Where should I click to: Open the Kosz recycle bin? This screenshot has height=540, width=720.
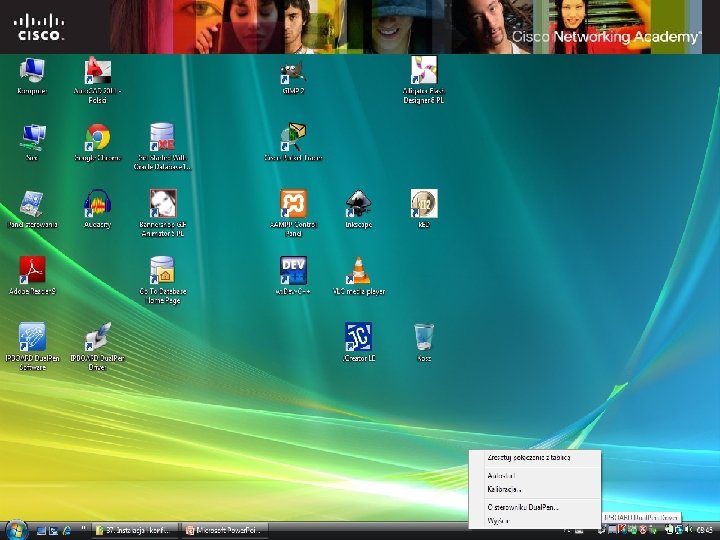coord(423,337)
